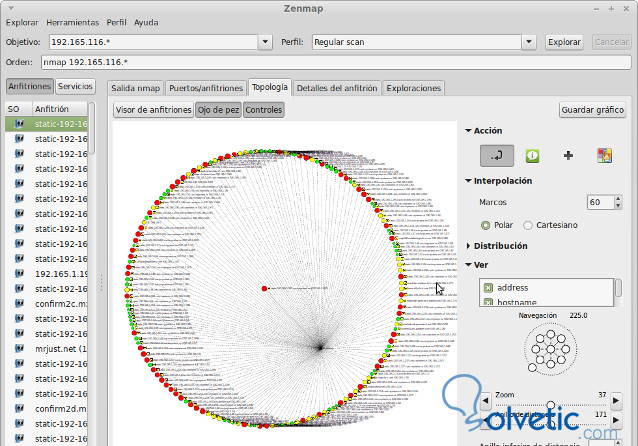Sort by the Anfitrión column header

60,109
